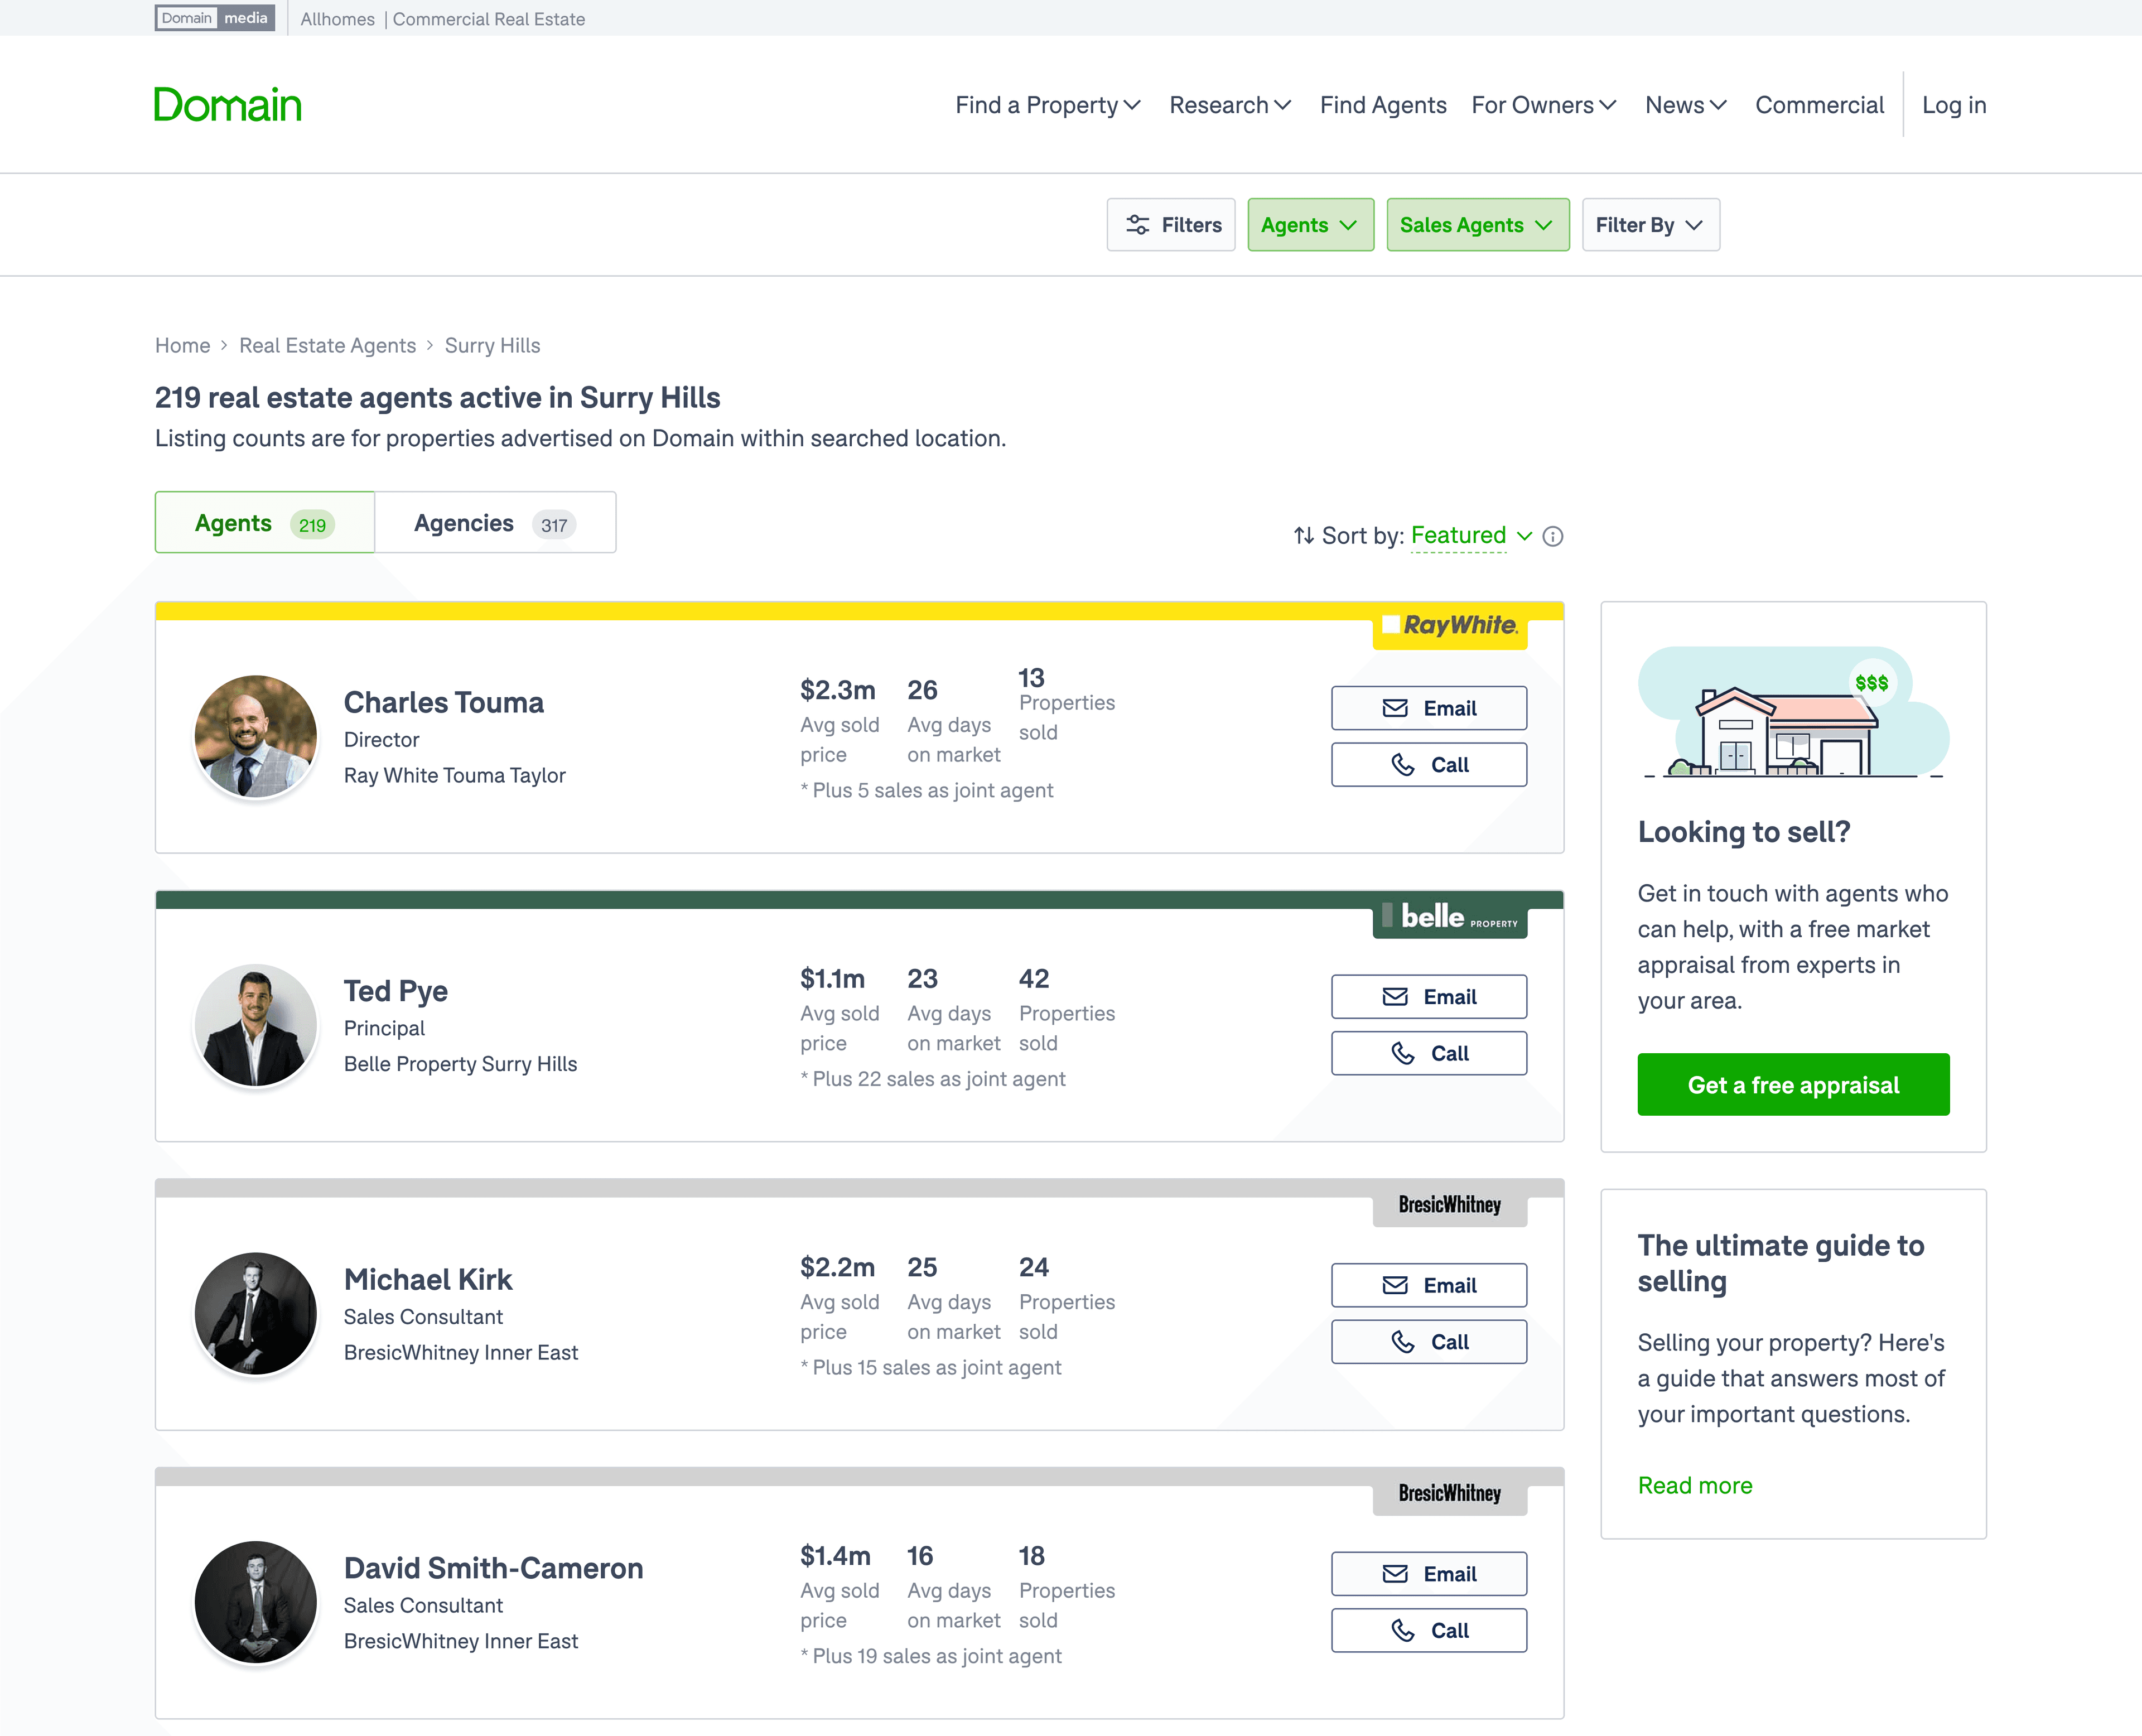This screenshot has width=2142, height=1736.
Task: Click Plus 22 sales as joint agent
Action: pos(932,1079)
